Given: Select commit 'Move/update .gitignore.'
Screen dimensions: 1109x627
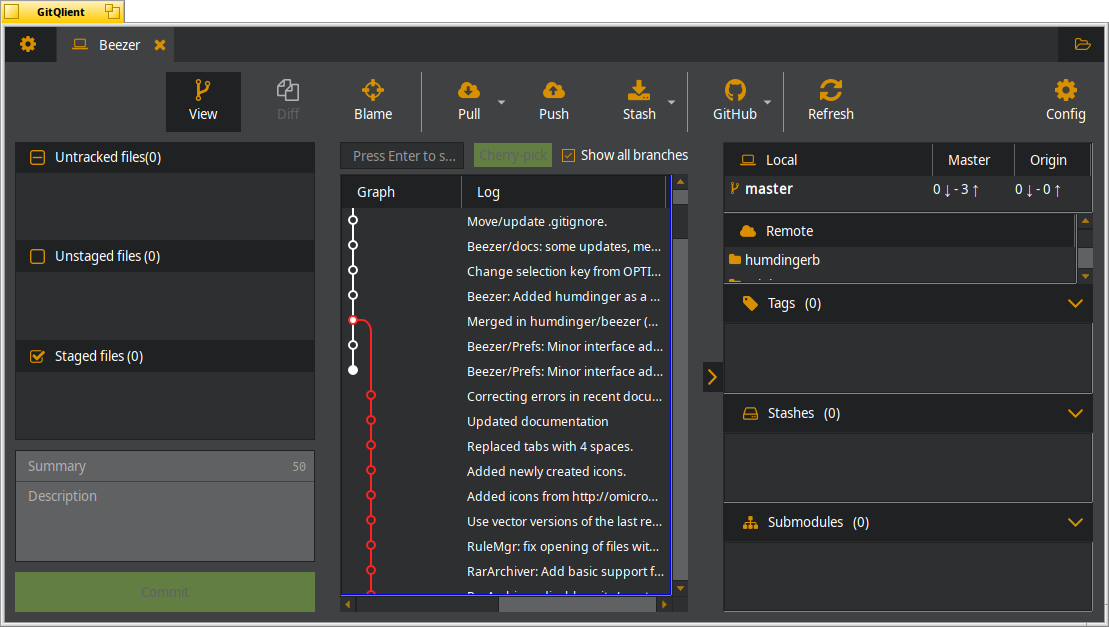Looking at the screenshot, I should (x=537, y=221).
